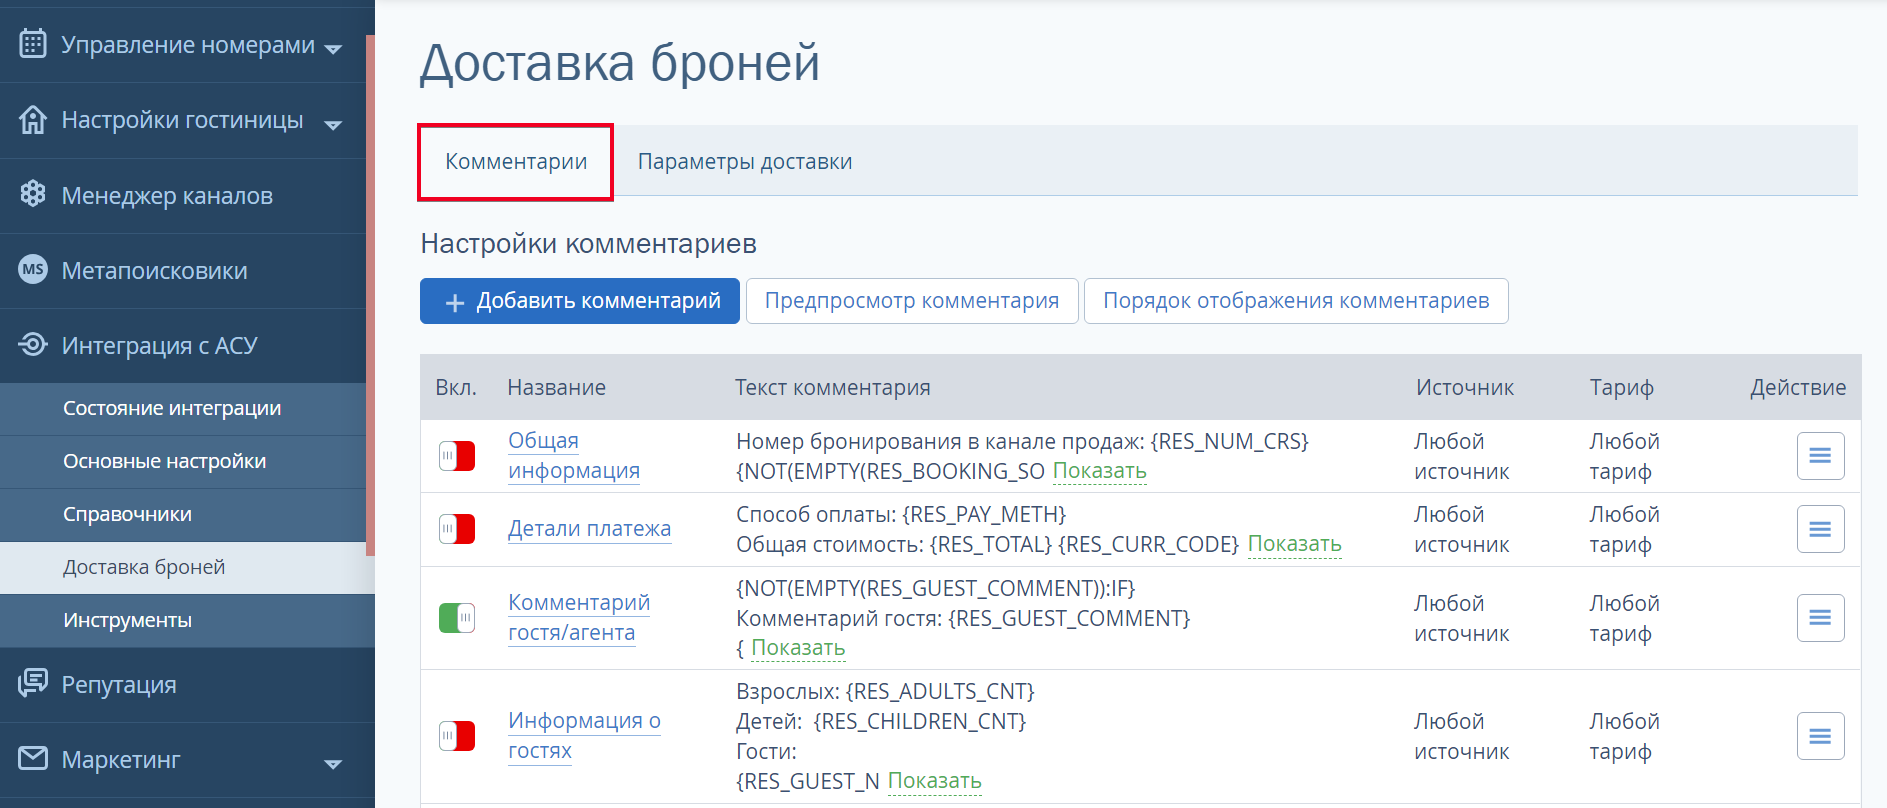This screenshot has width=1887, height=808.
Task: Open Основные настройки in the sidebar
Action: tap(164, 461)
